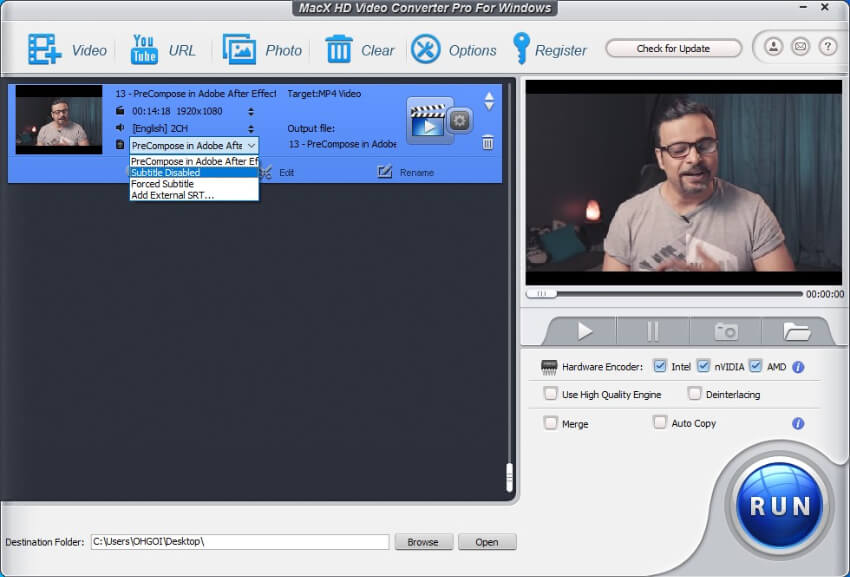Screen dimensions: 850x577
Task: Enable the Merge checkbox
Action: point(550,422)
